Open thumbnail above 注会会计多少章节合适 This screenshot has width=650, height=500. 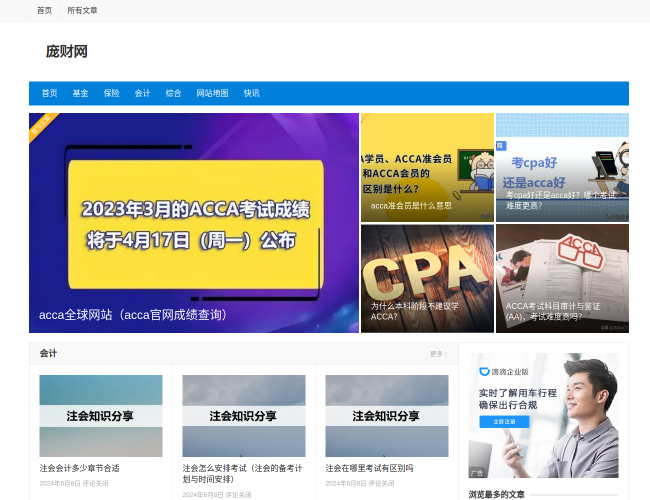(101, 416)
